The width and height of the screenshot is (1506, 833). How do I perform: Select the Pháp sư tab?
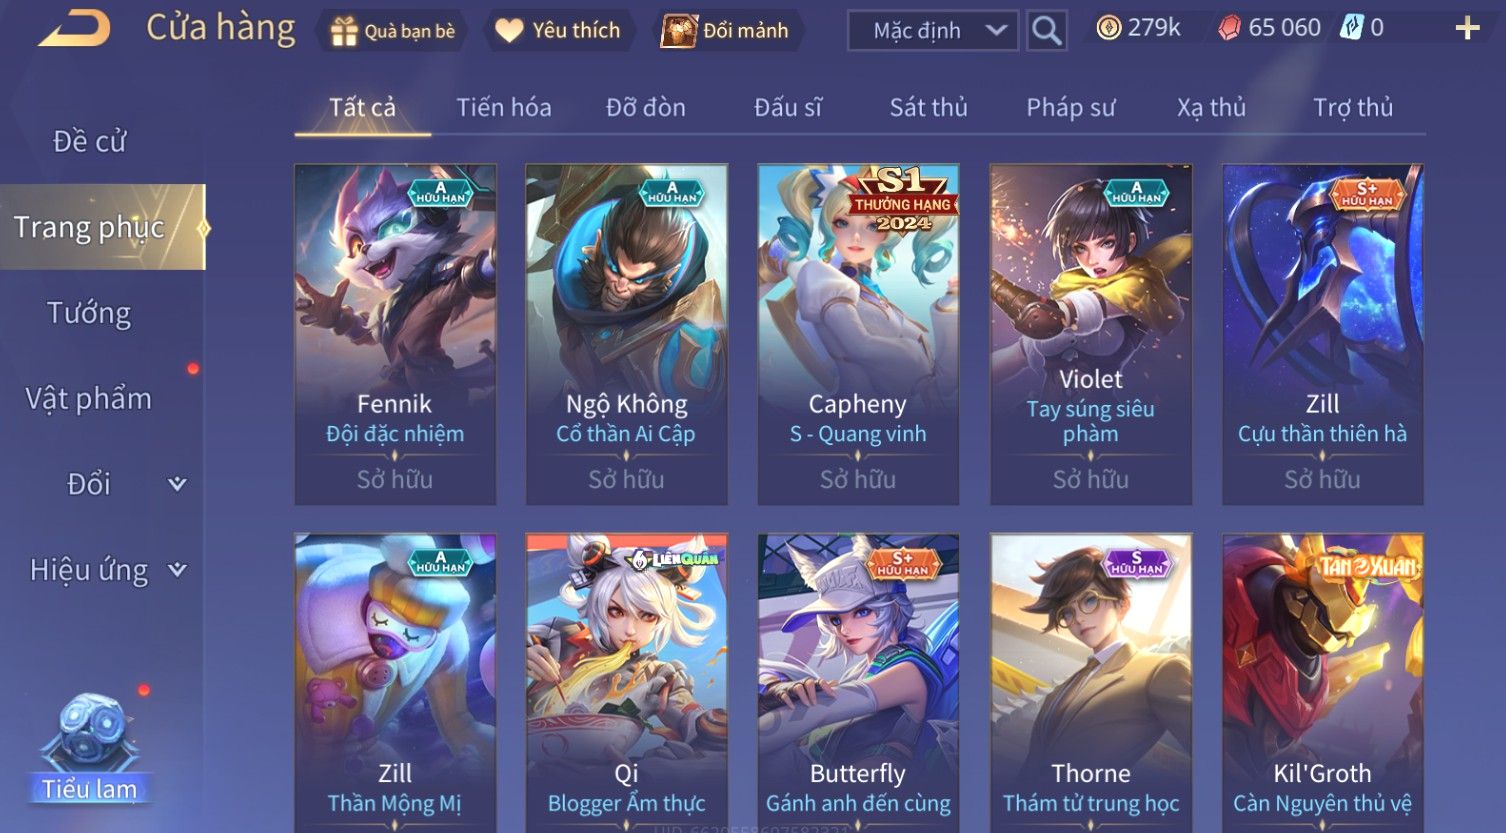(1070, 107)
